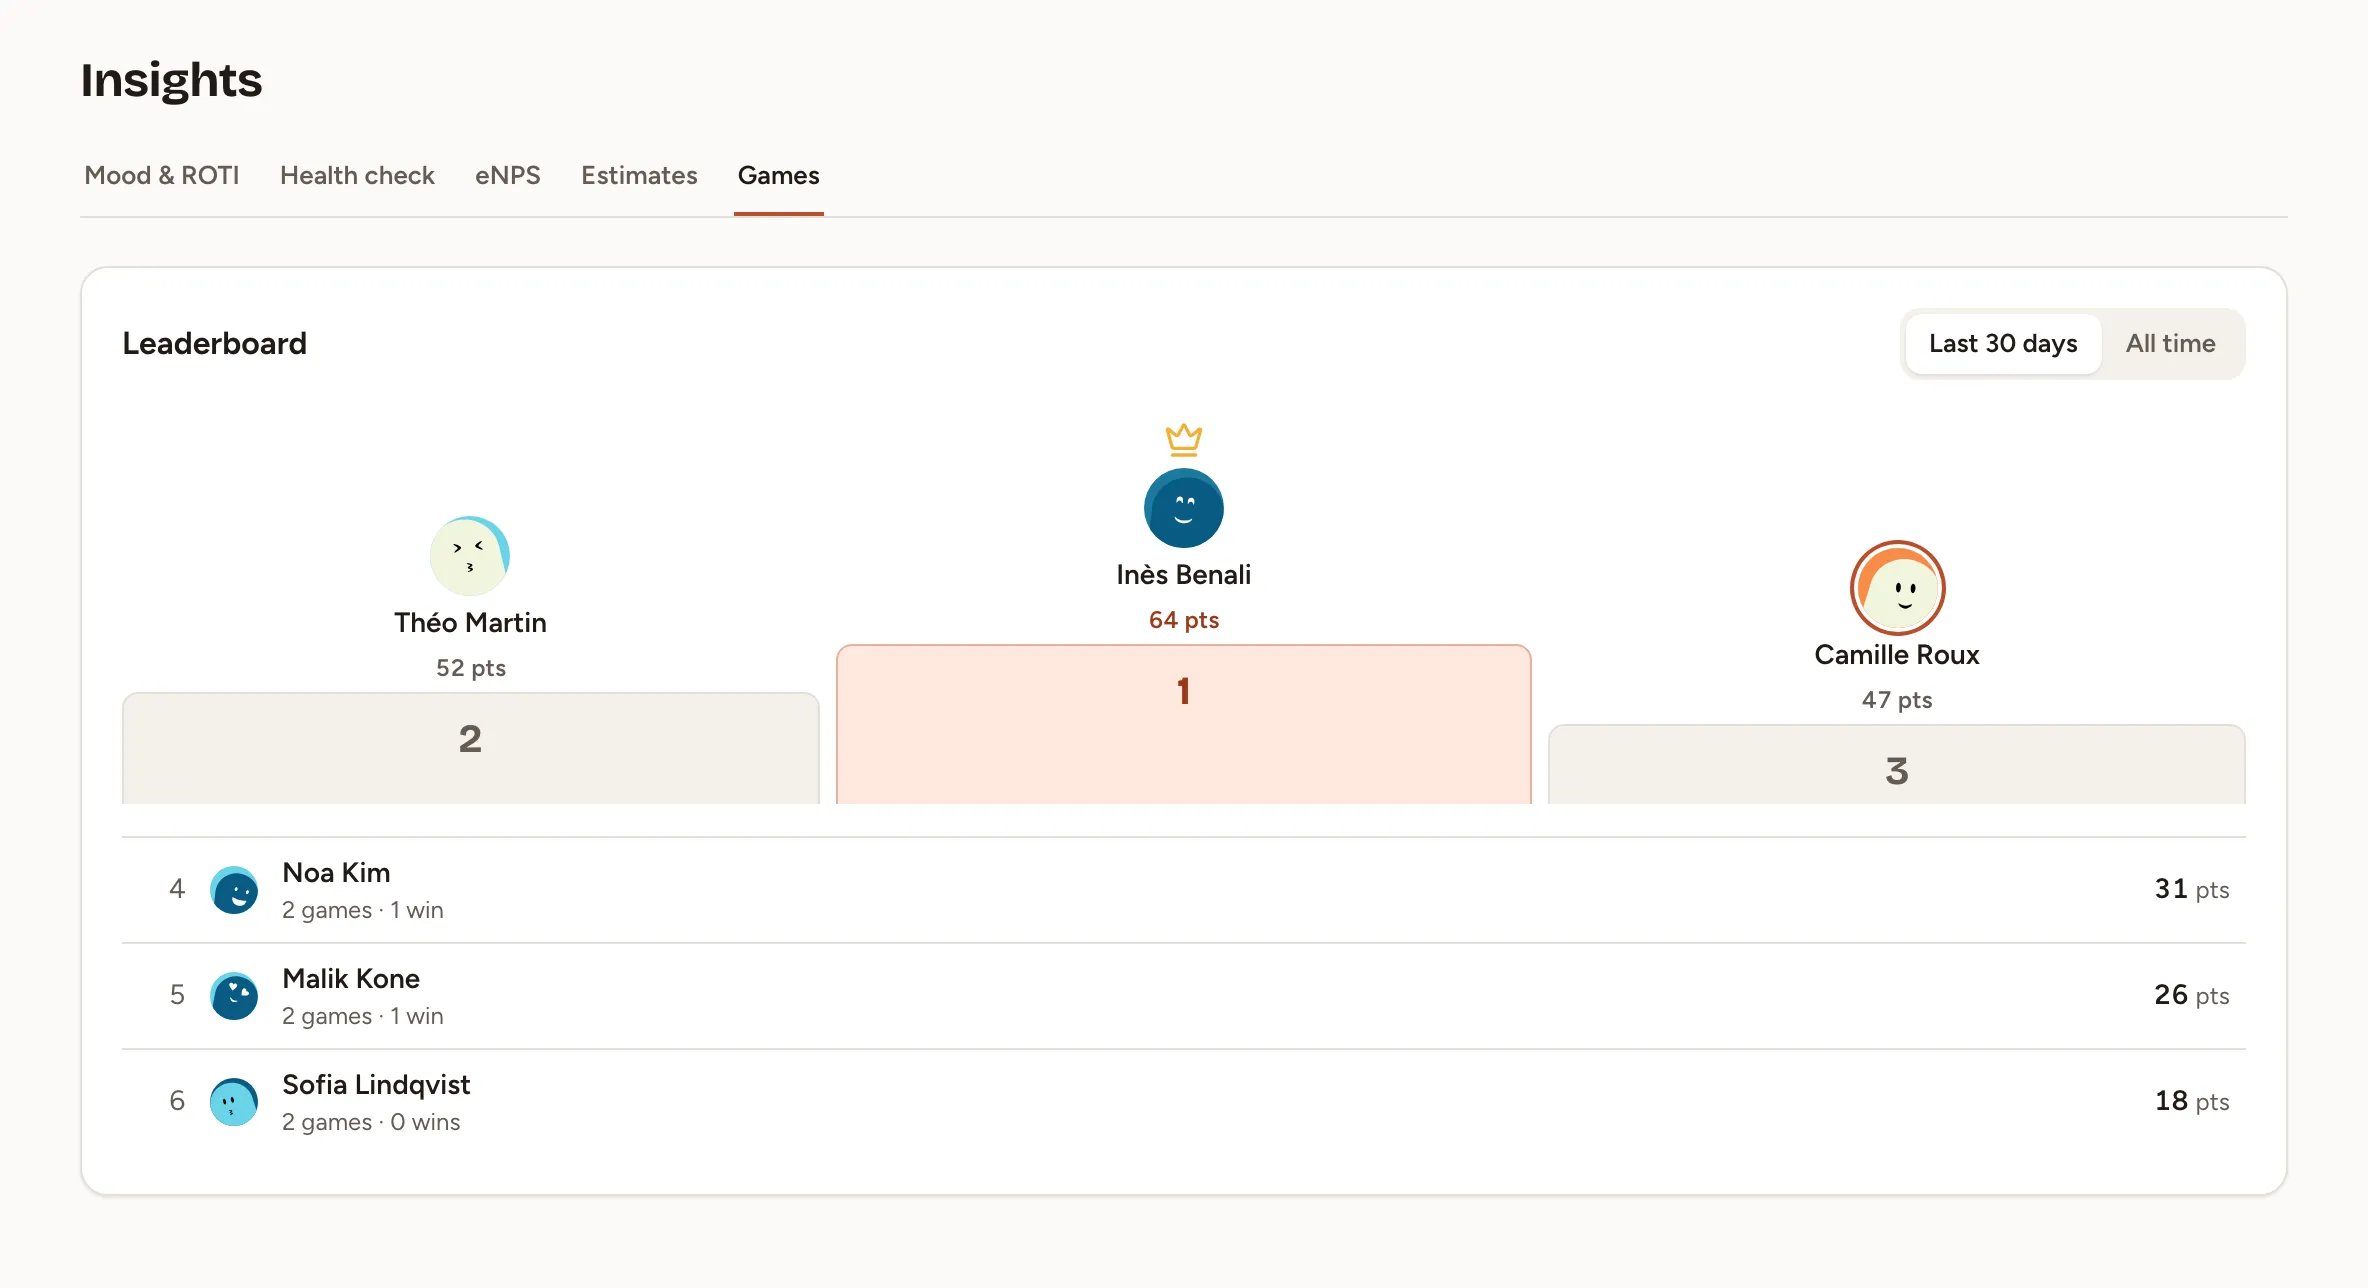Screen dimensions: 2368x1288
Task: Click Sofia Lindqvist's avatar in the list
Action: [234, 1102]
